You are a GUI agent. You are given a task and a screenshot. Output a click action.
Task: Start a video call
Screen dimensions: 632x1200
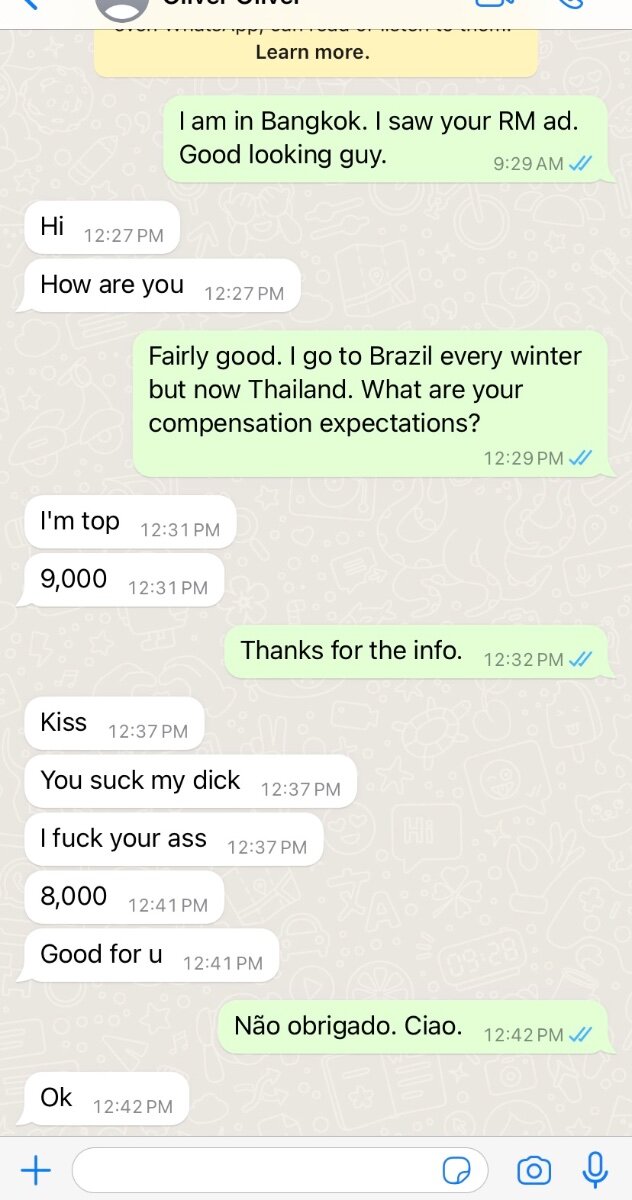click(497, 4)
